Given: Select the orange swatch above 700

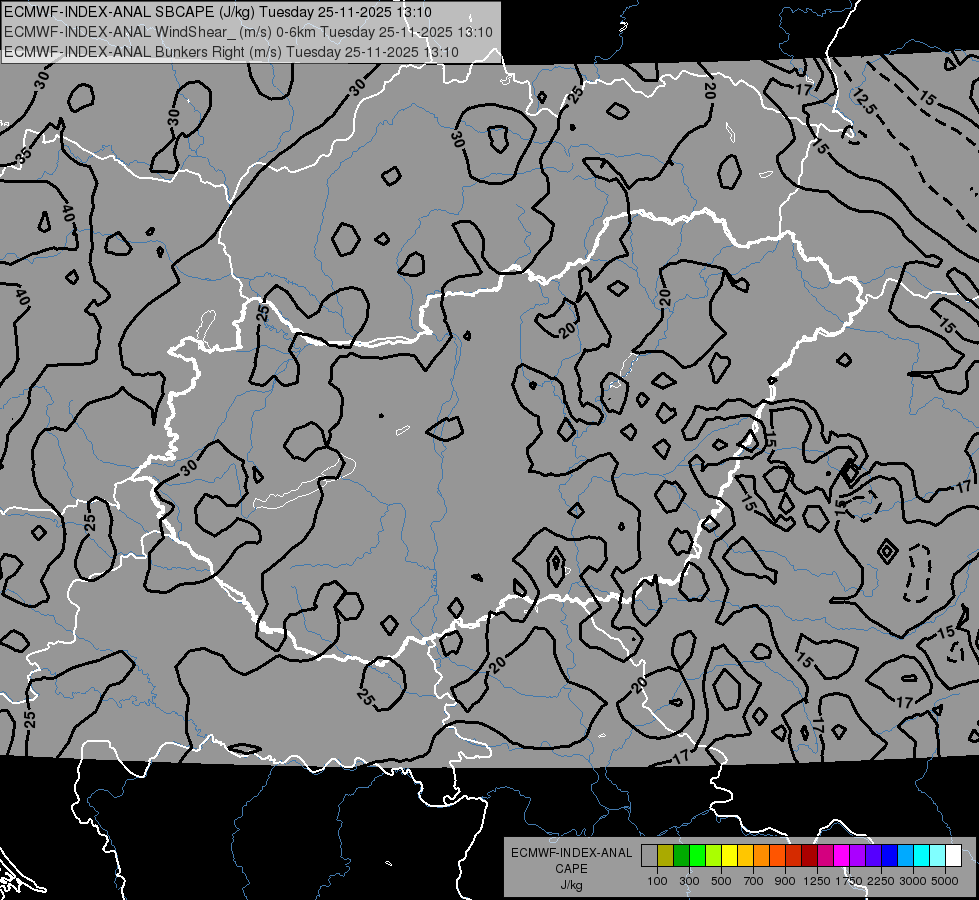Looking at the screenshot, I should [761, 856].
